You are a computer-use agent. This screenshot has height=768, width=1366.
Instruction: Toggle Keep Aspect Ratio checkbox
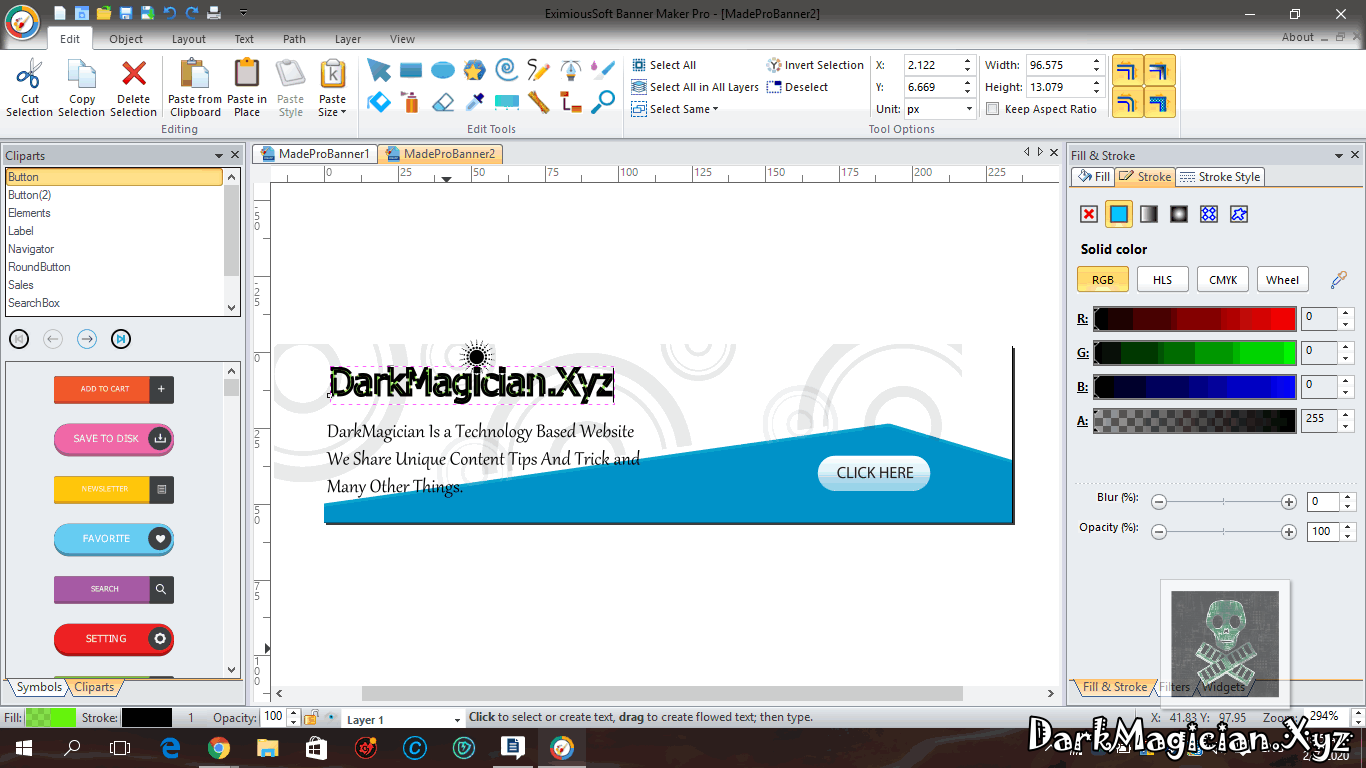click(992, 109)
